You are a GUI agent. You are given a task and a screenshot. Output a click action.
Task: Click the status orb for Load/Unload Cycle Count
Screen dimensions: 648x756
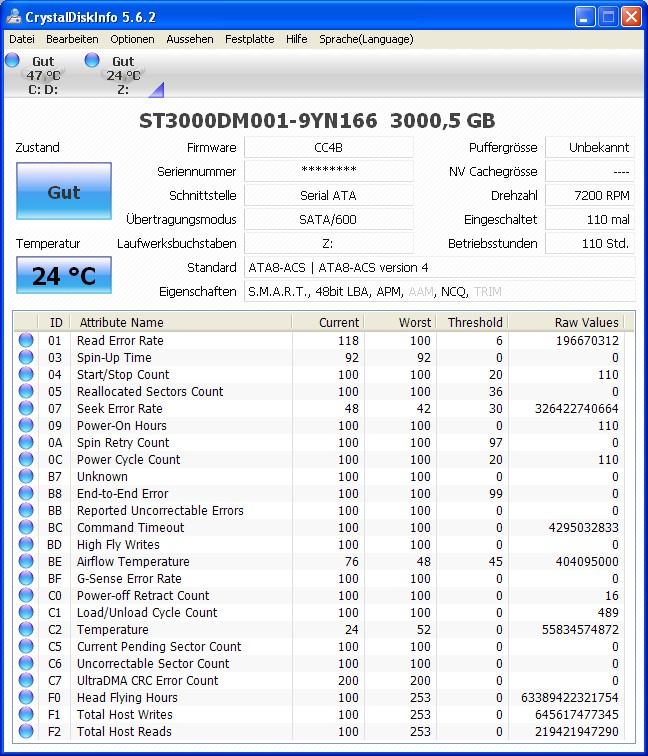coord(26,612)
